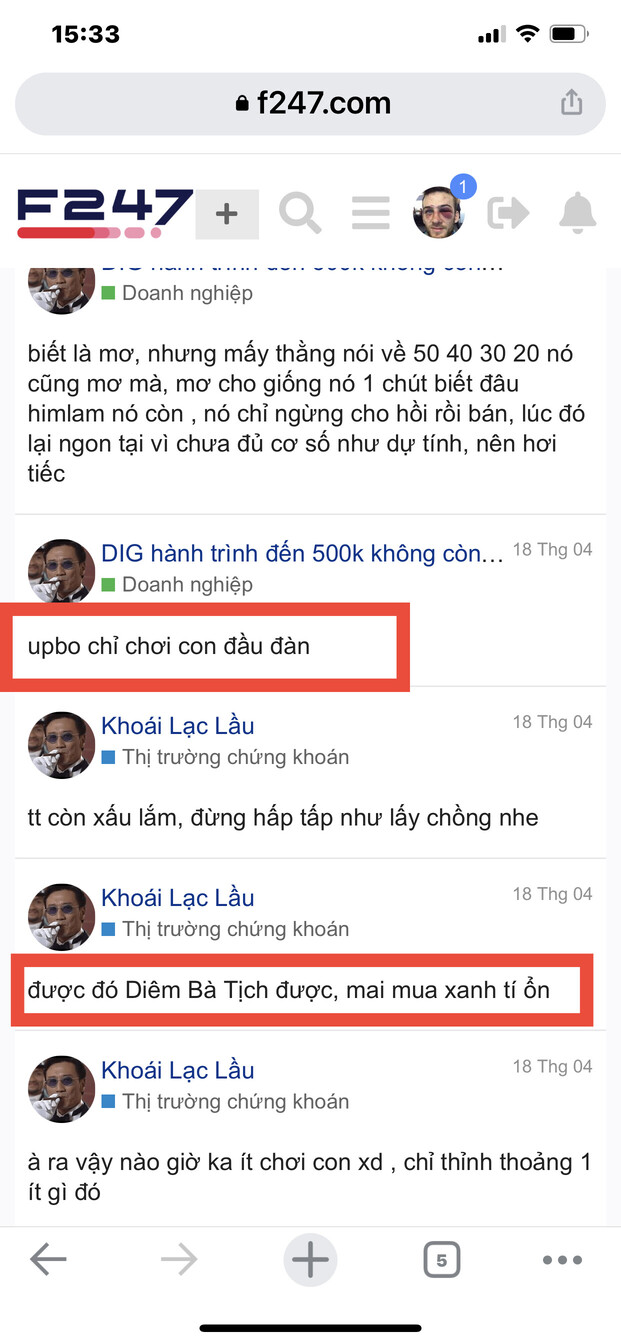The width and height of the screenshot is (621, 1344).
Task: Go back with the browser arrow
Action: tap(48, 1260)
